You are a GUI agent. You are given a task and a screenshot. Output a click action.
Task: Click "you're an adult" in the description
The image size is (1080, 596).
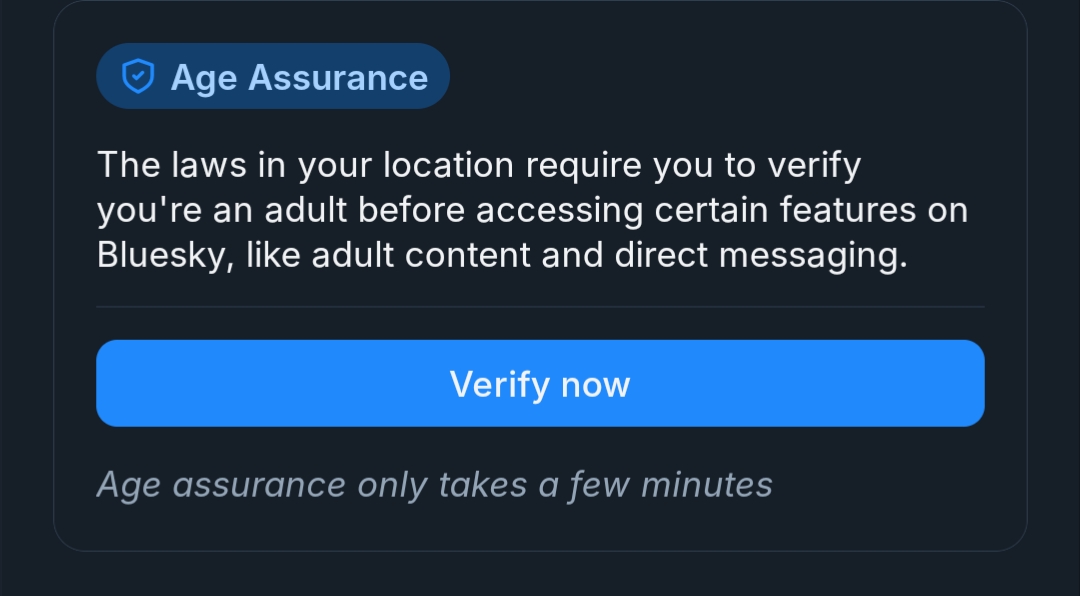[222, 211]
